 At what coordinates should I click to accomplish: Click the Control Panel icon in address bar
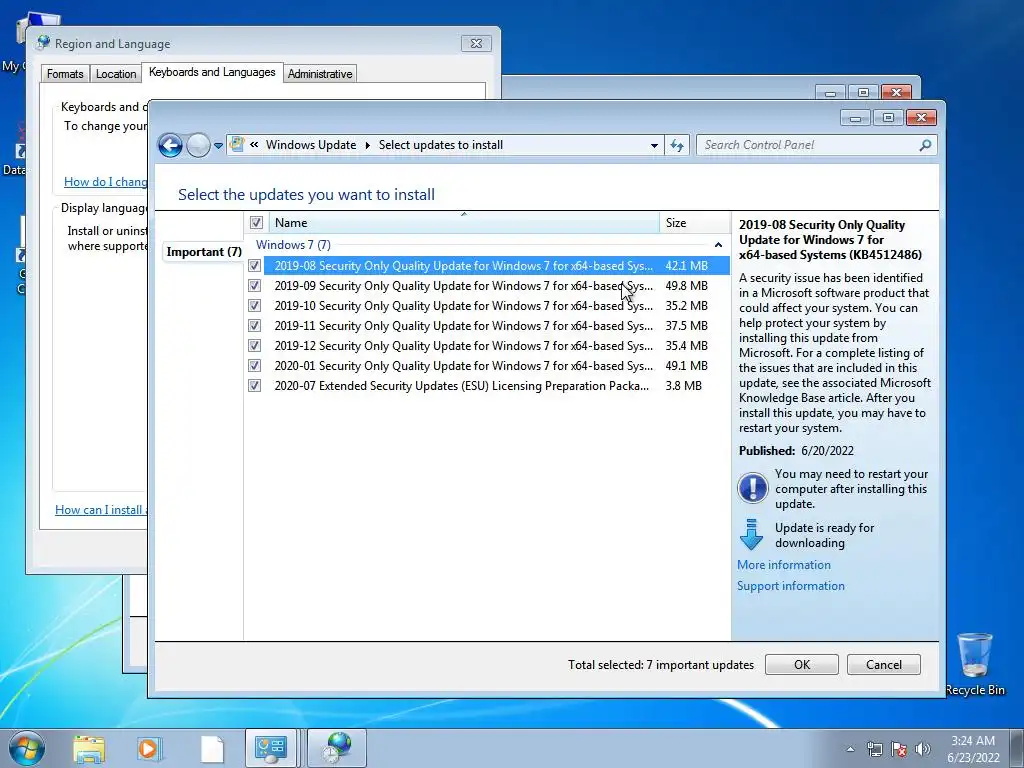click(x=237, y=145)
